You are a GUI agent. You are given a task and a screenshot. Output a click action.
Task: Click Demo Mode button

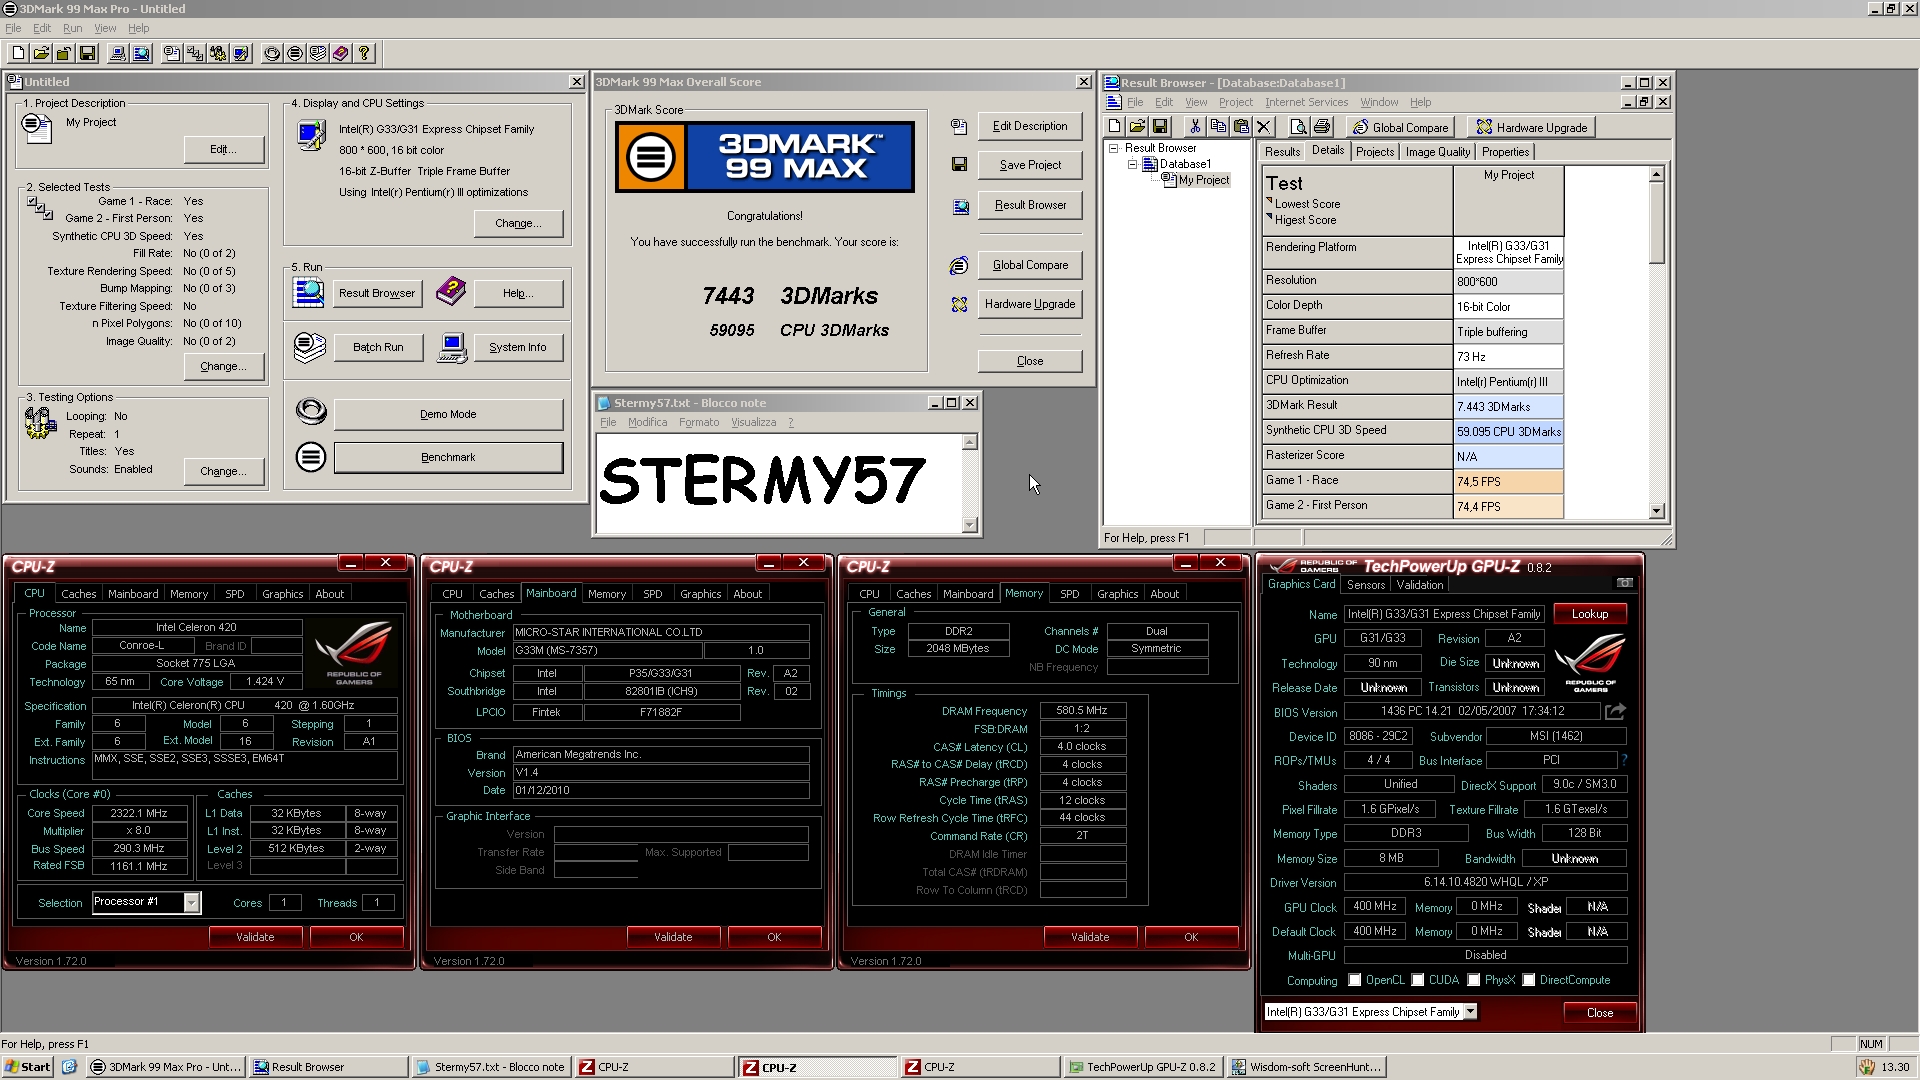tap(448, 414)
